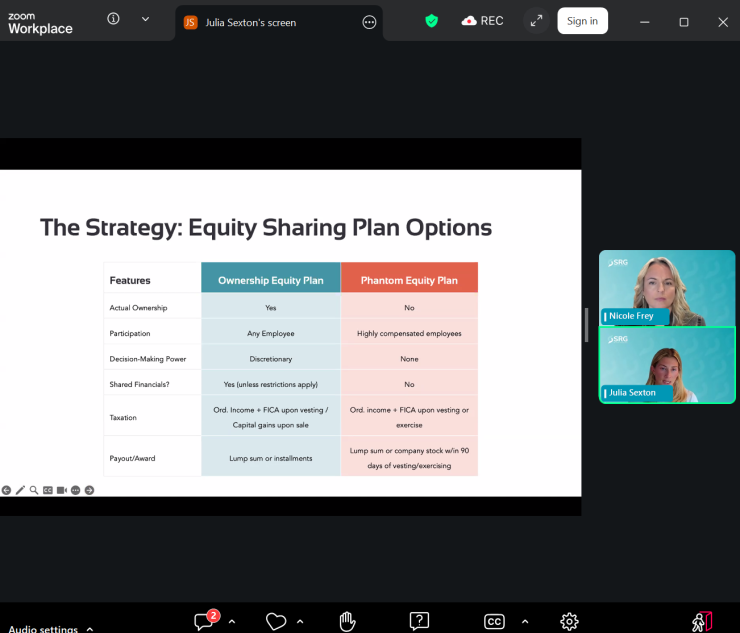Maximize the Zoom window
The width and height of the screenshot is (740, 633).
[684, 22]
